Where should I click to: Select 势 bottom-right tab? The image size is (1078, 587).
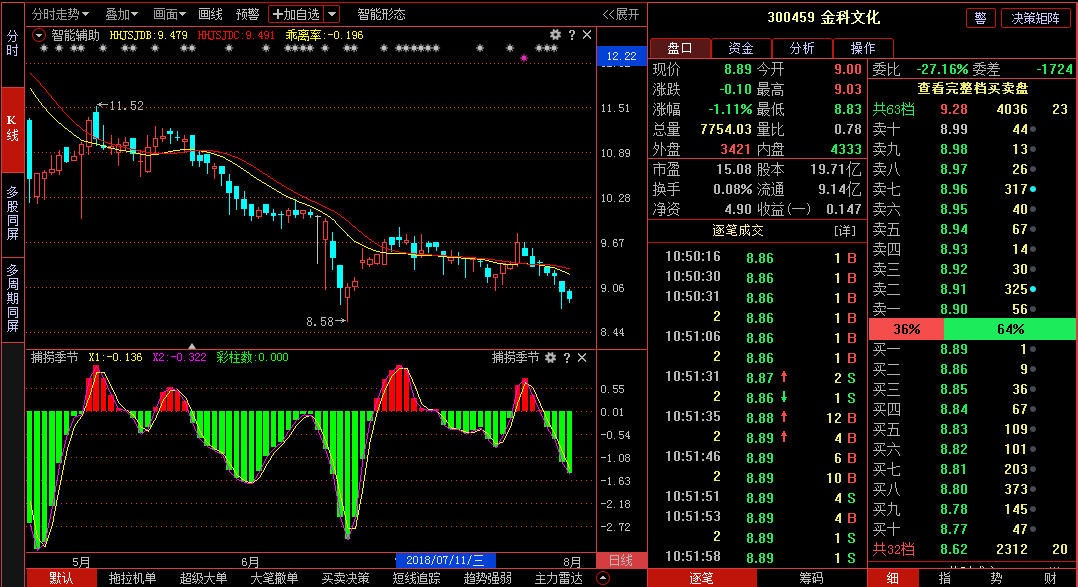coord(996,578)
